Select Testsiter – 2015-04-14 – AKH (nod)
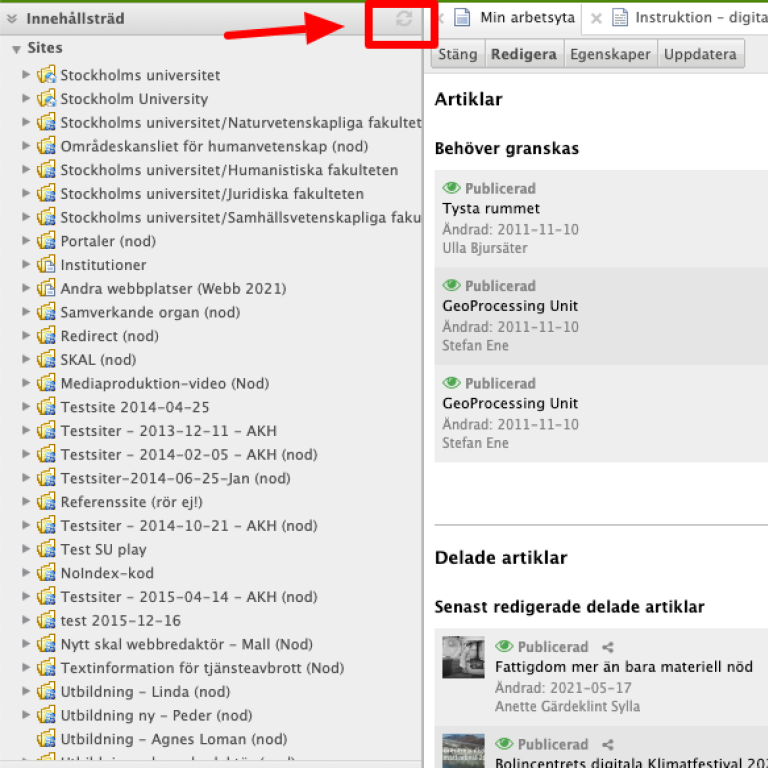Viewport: 768px width, 768px height. click(189, 597)
